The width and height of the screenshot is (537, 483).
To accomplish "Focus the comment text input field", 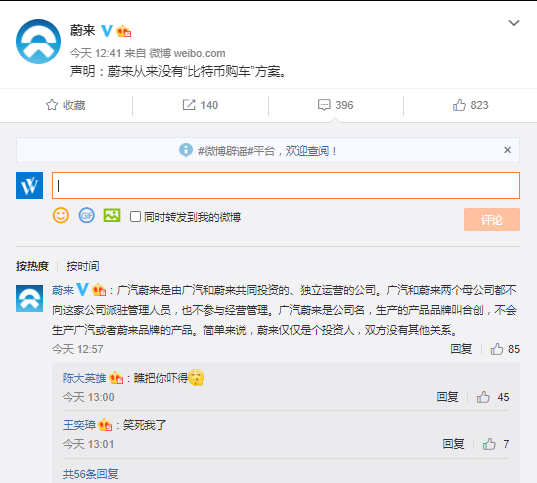I will pos(286,185).
